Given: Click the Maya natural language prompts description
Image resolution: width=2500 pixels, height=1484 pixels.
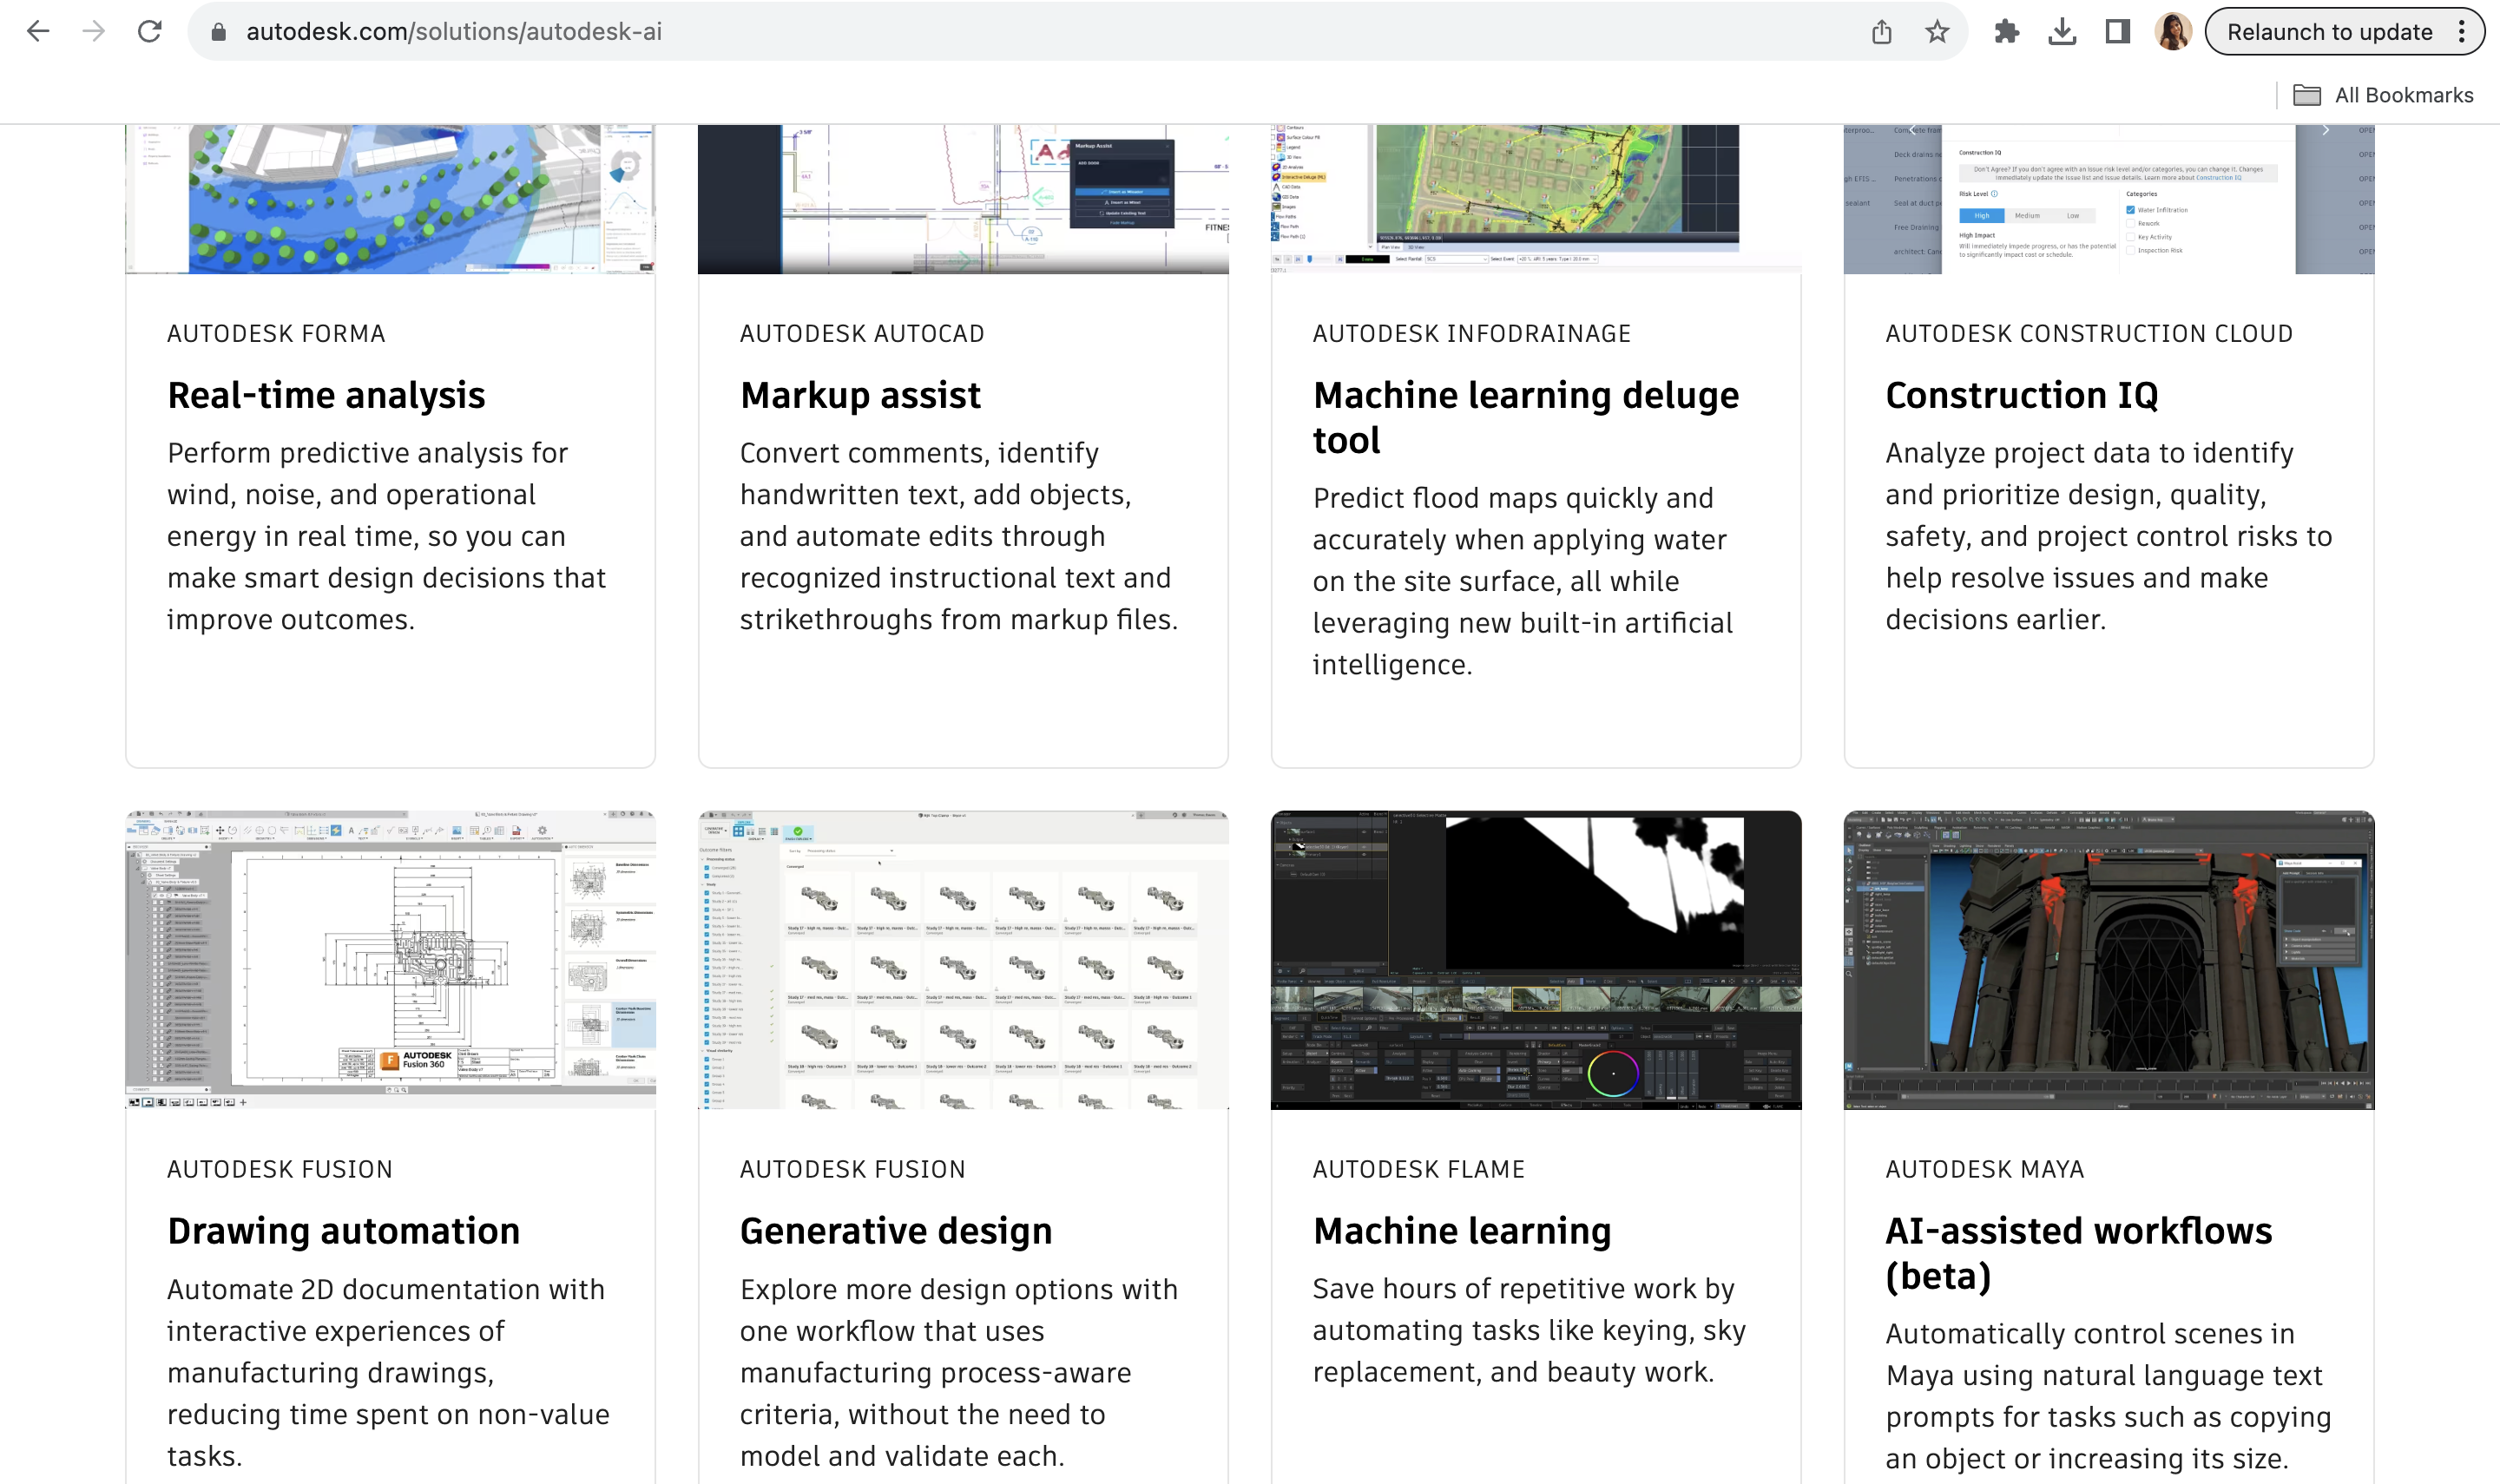Looking at the screenshot, I should tap(2109, 1396).
